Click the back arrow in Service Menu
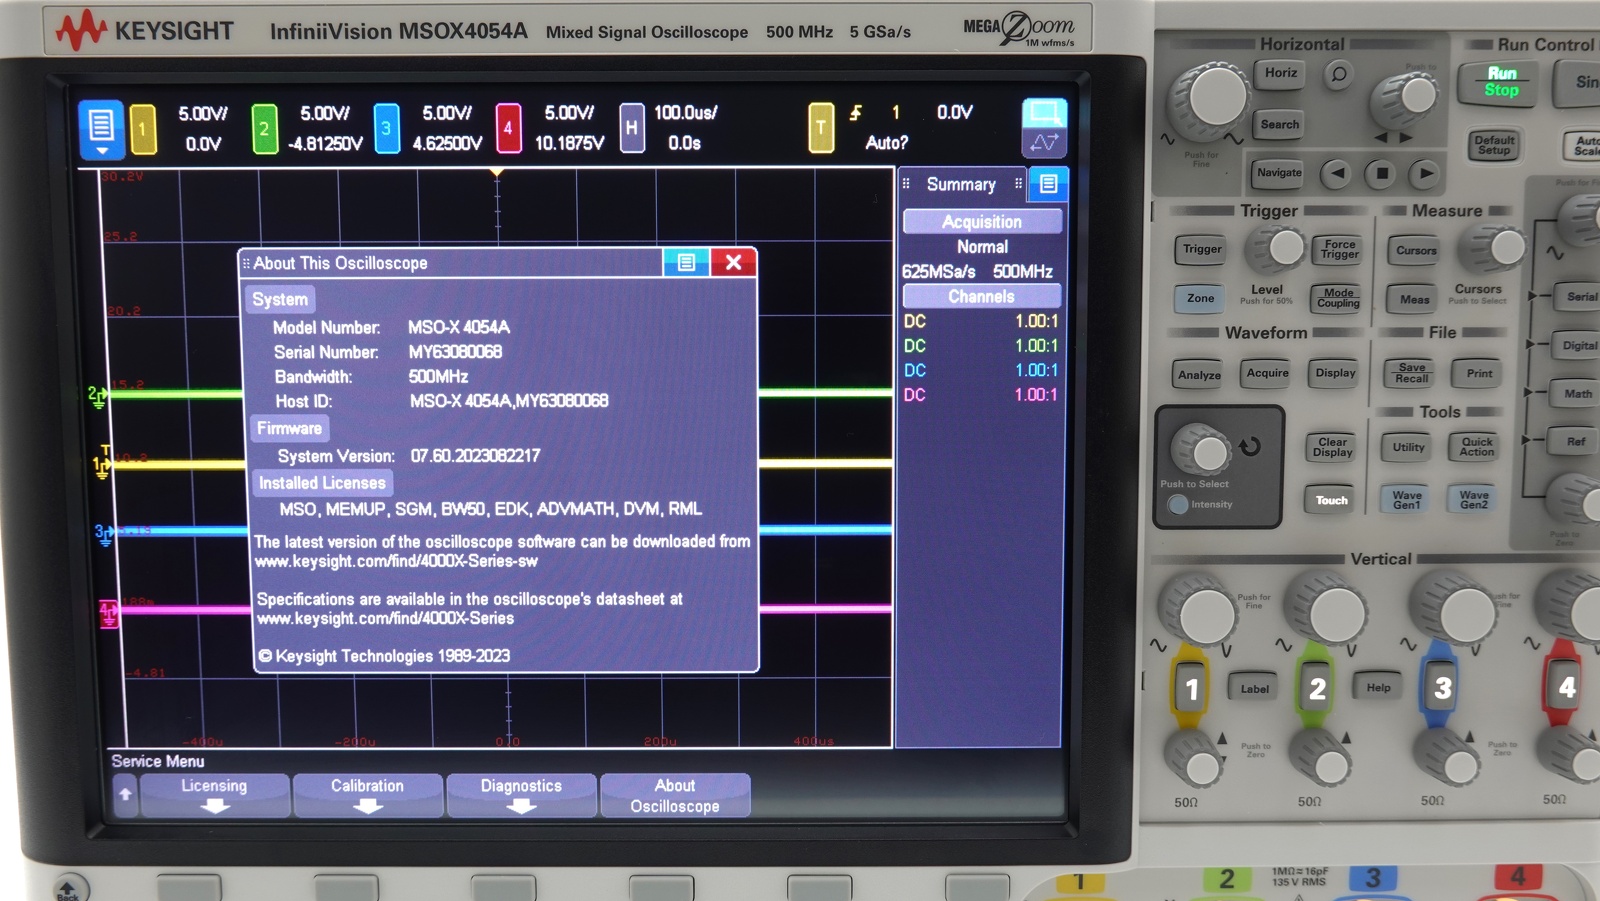1600x901 pixels. [125, 794]
